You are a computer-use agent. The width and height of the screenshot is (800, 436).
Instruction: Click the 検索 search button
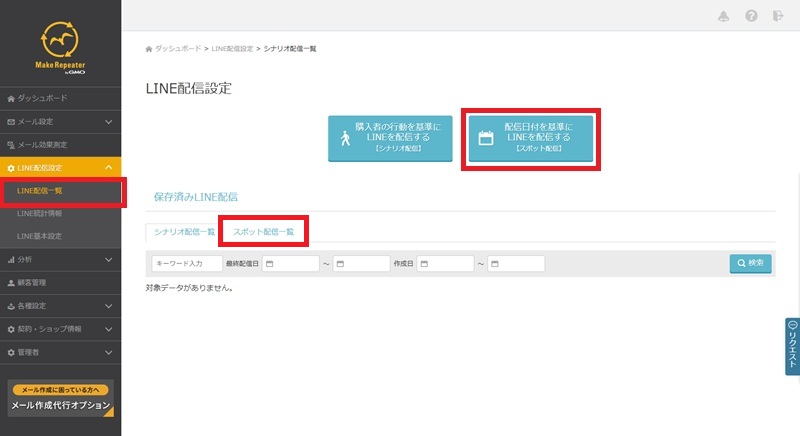tap(751, 263)
